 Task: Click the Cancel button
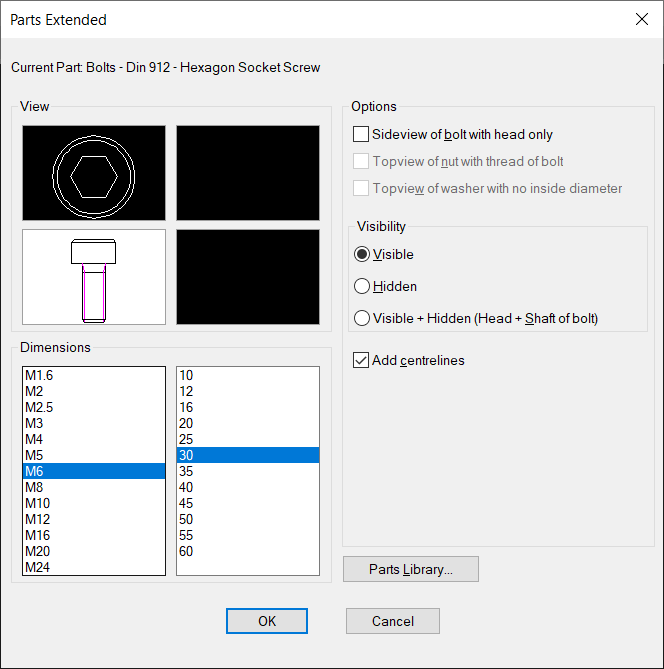[393, 621]
